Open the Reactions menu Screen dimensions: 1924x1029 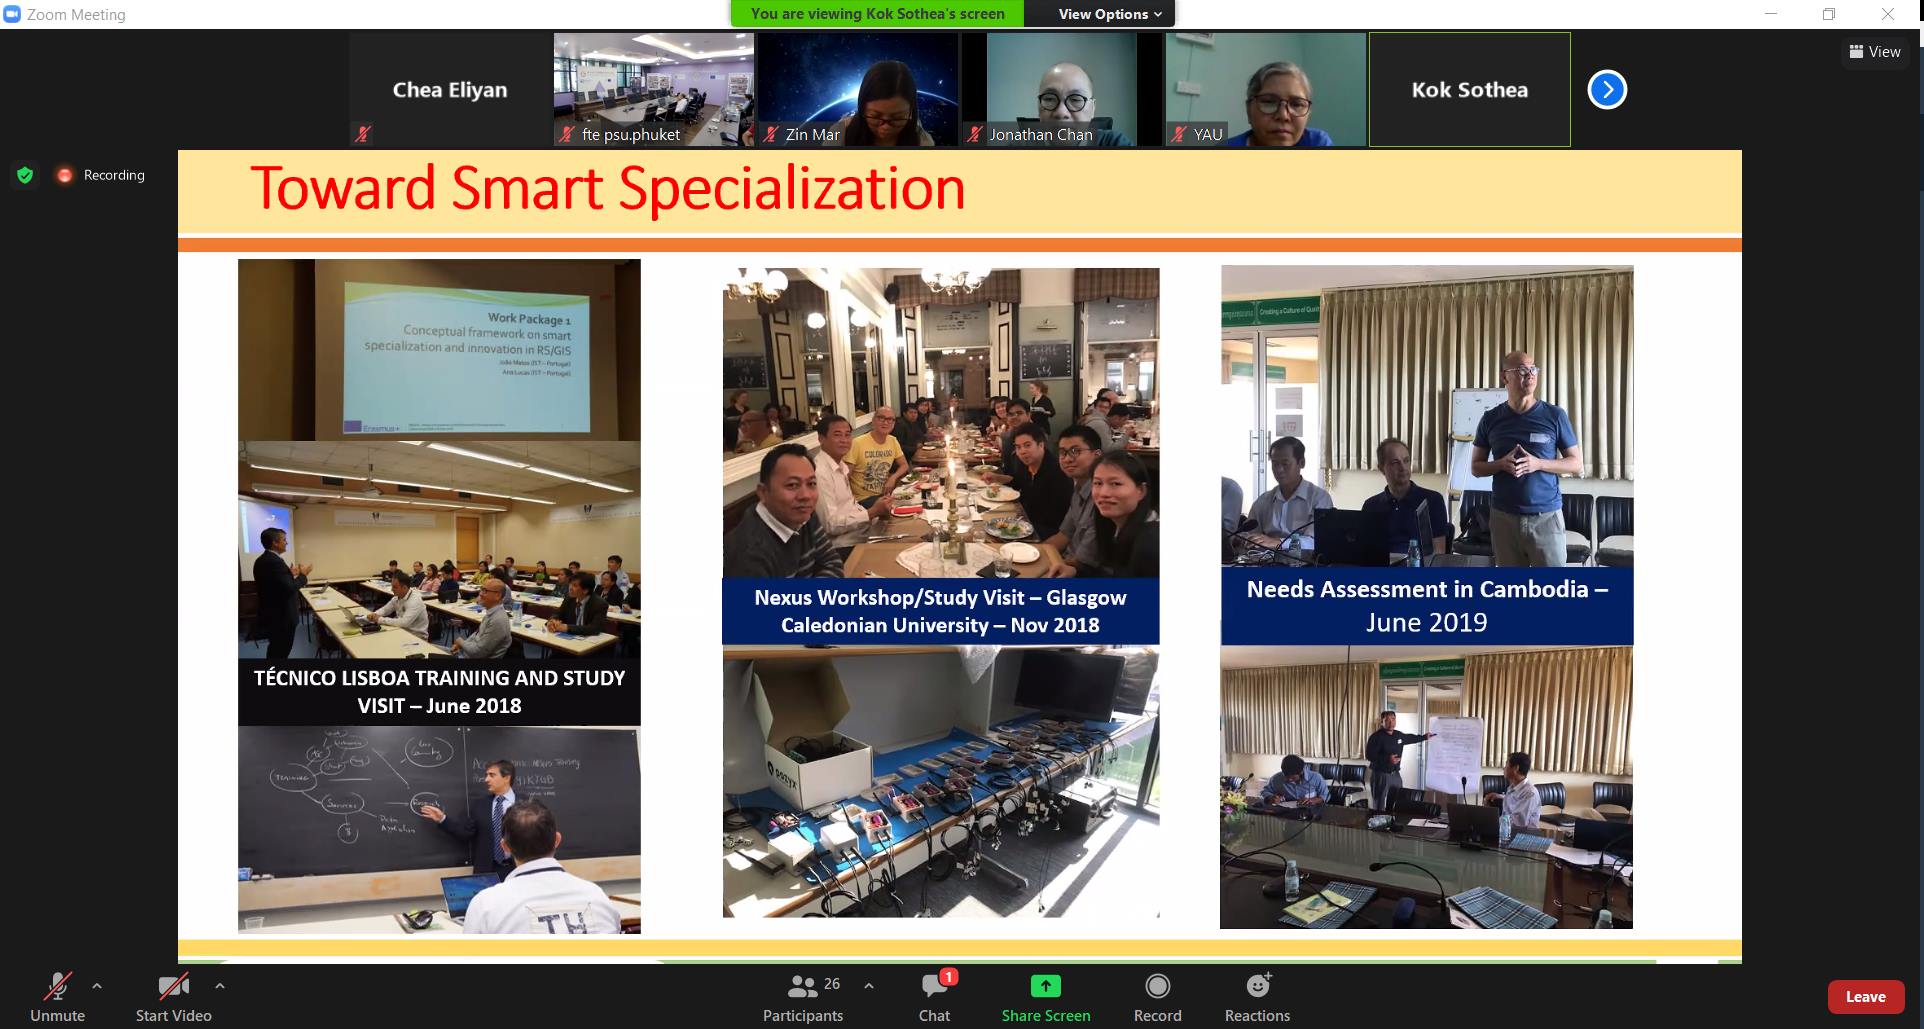coord(1258,997)
